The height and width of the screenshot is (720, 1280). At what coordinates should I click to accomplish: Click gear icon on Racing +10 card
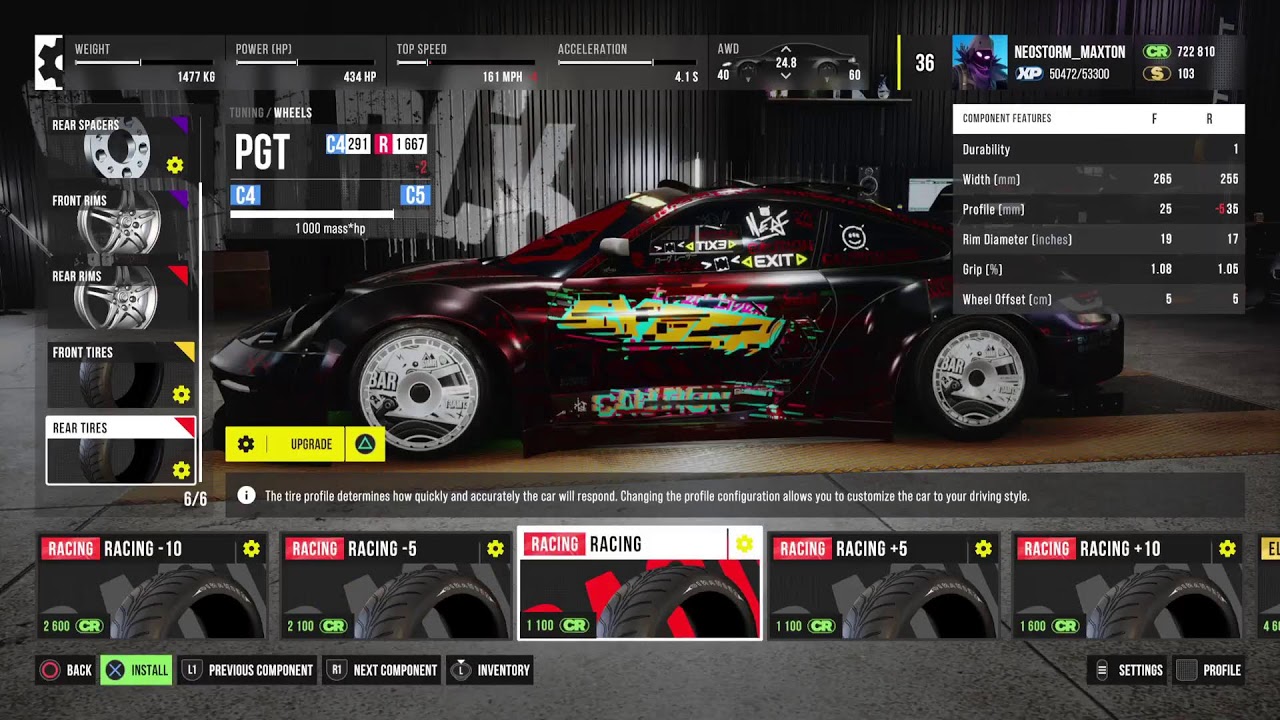(1227, 549)
